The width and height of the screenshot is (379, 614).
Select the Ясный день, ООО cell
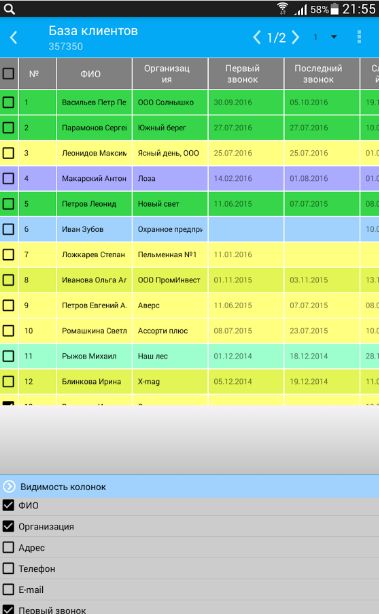coord(170,153)
